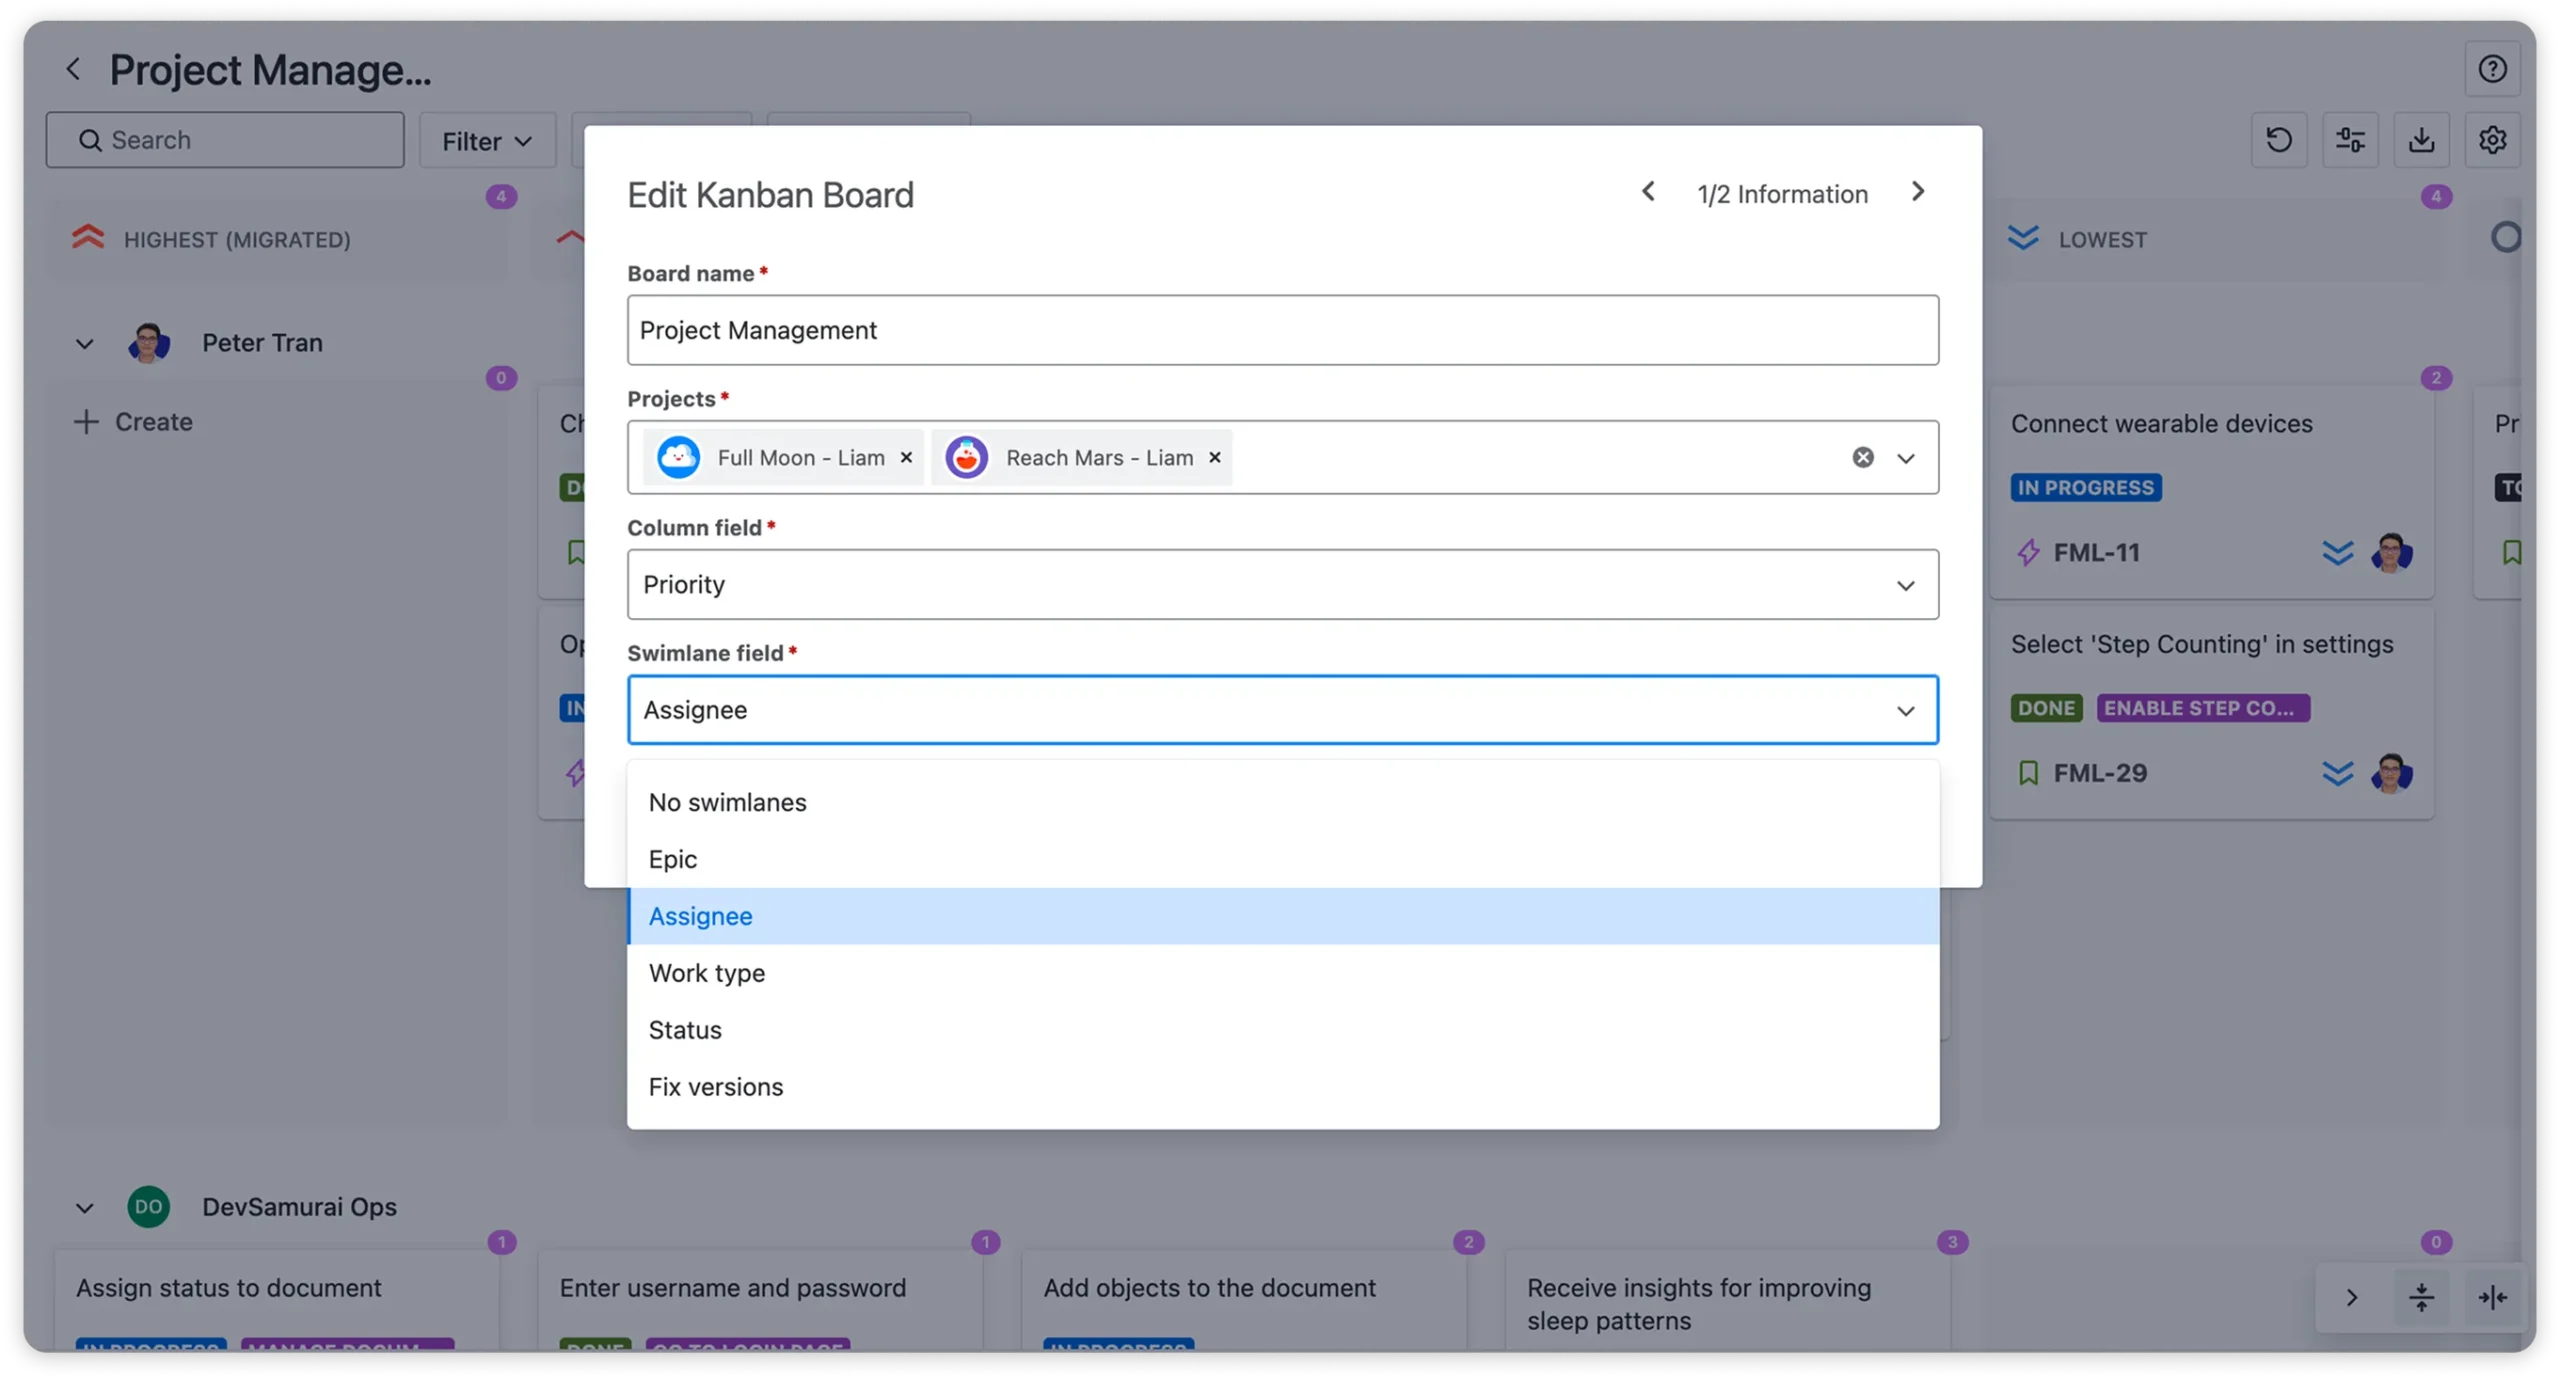
Task: Select Fix versions swimlane option
Action: 1282,1087
